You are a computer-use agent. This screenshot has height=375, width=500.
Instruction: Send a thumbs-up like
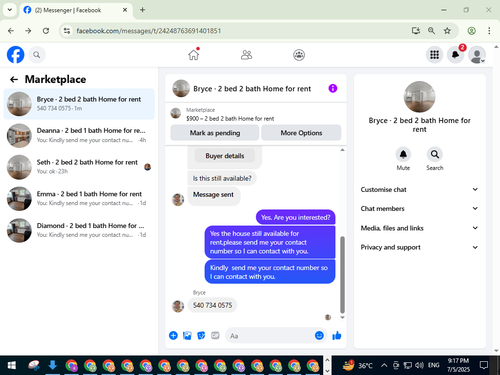337,335
